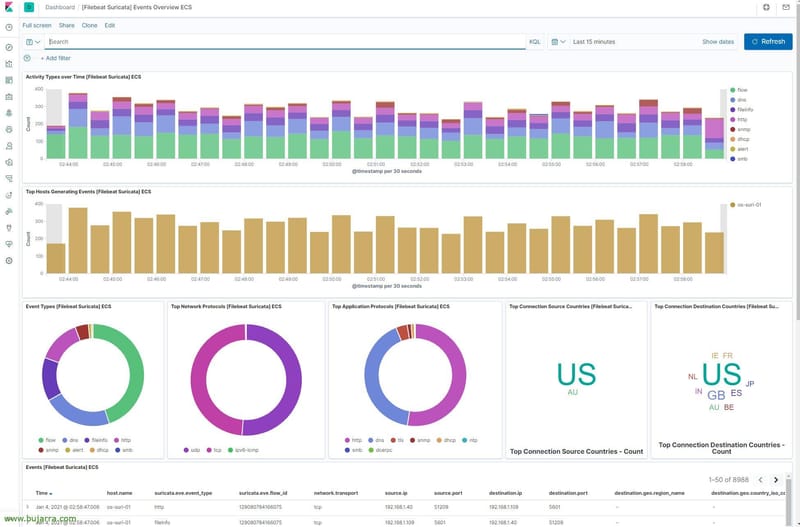Open Management gear icon at sidebar bottom
The height and width of the screenshot is (527, 800).
pos(9,260)
